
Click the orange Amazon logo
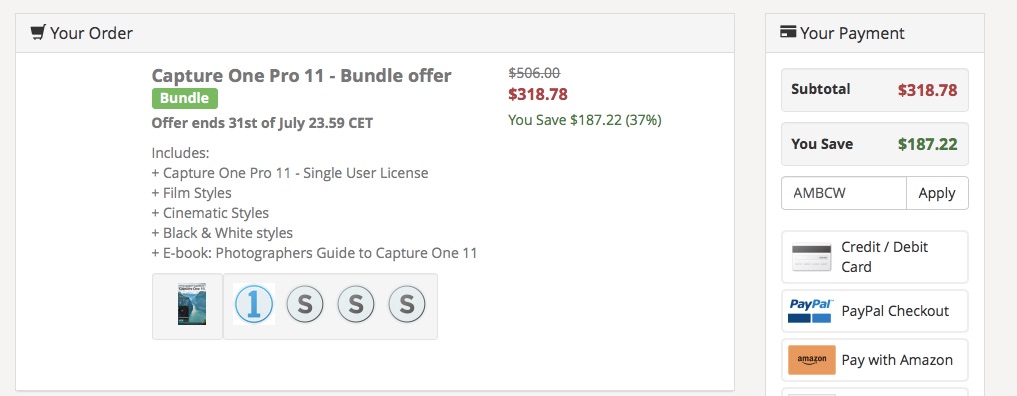811,360
